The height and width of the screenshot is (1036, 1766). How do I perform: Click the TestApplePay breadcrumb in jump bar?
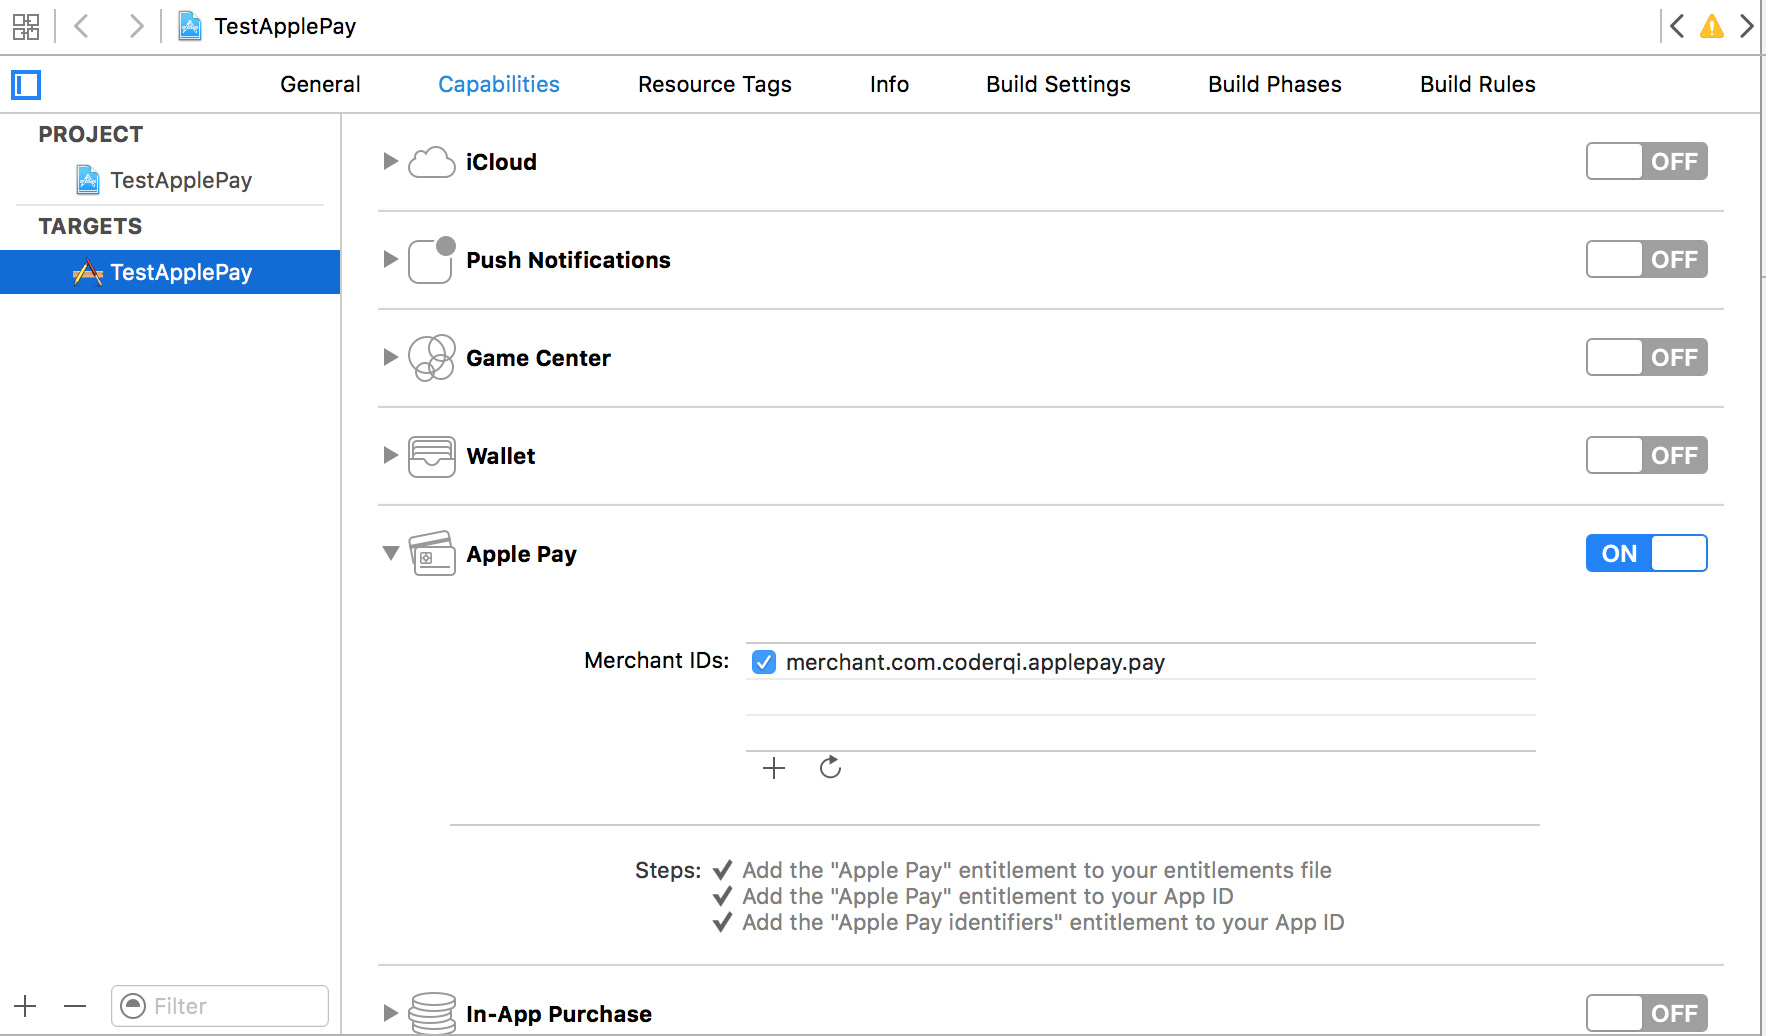284,26
